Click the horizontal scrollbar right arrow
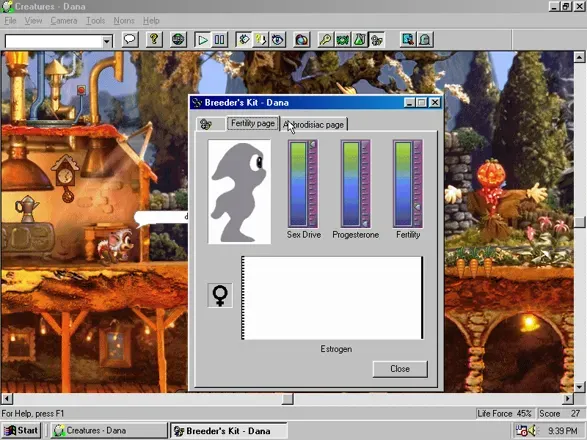This screenshot has height=440, width=587. (568, 398)
